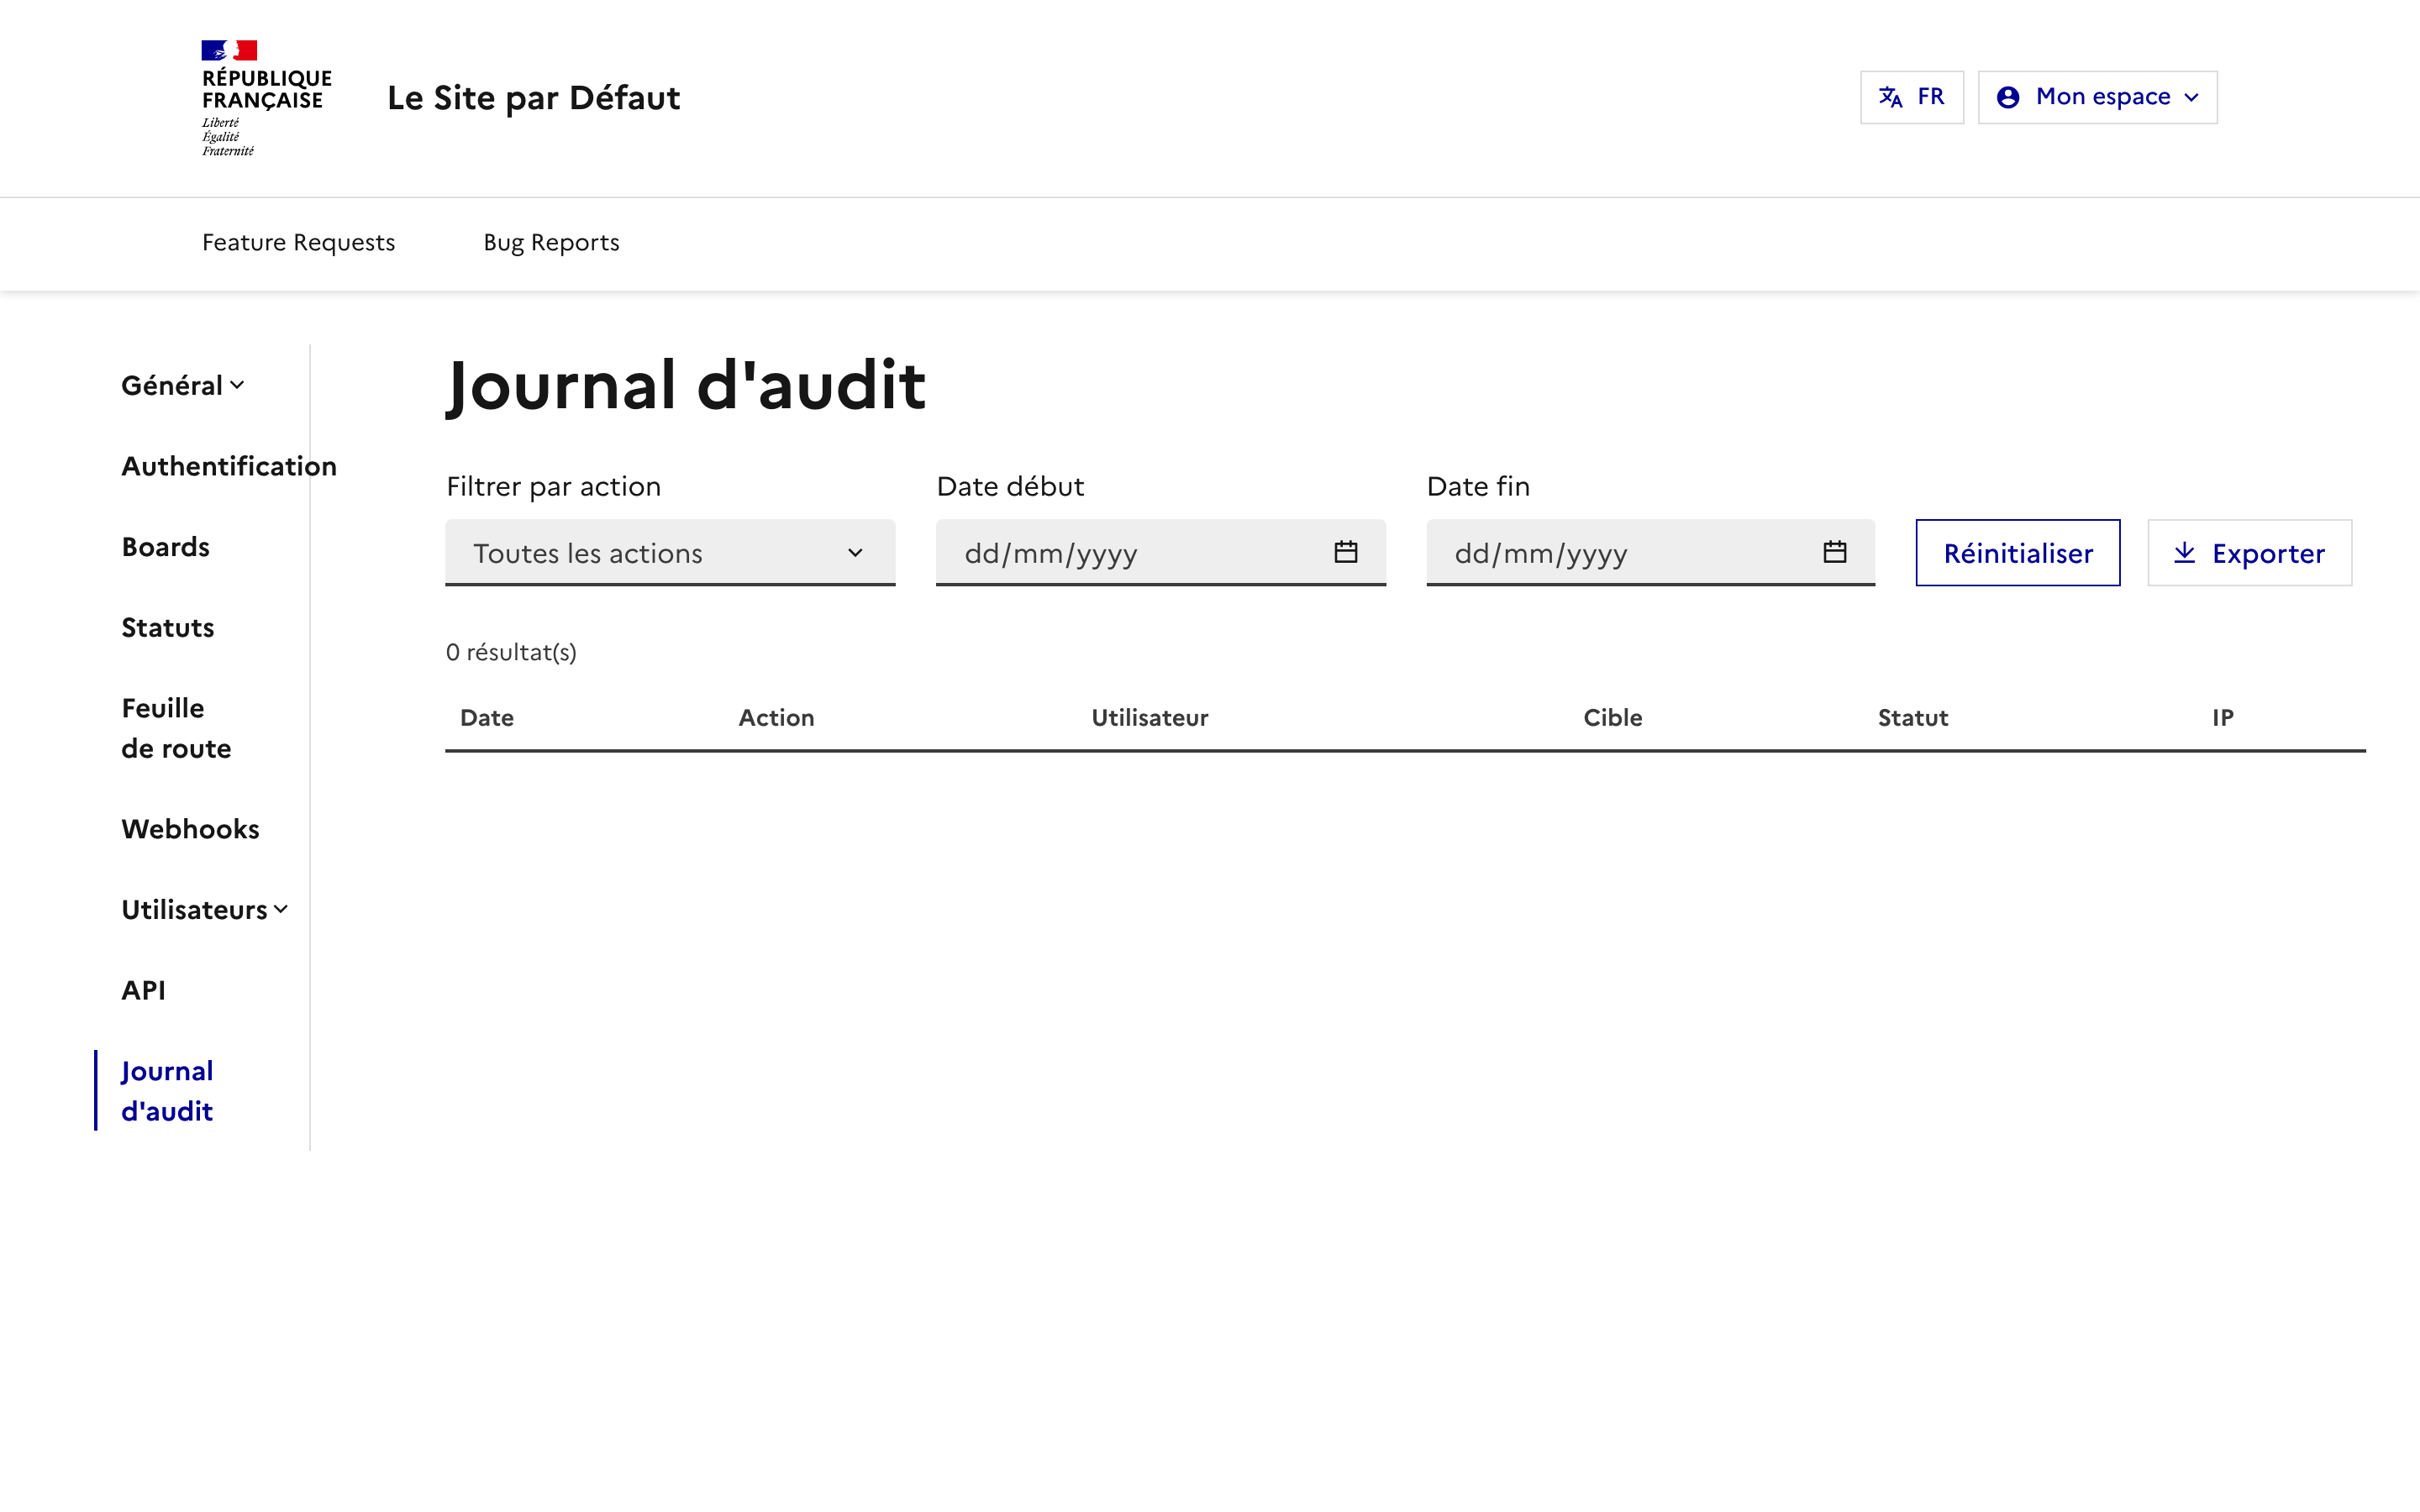Click the Exporter link
2420x1512 pixels.
(2268, 553)
